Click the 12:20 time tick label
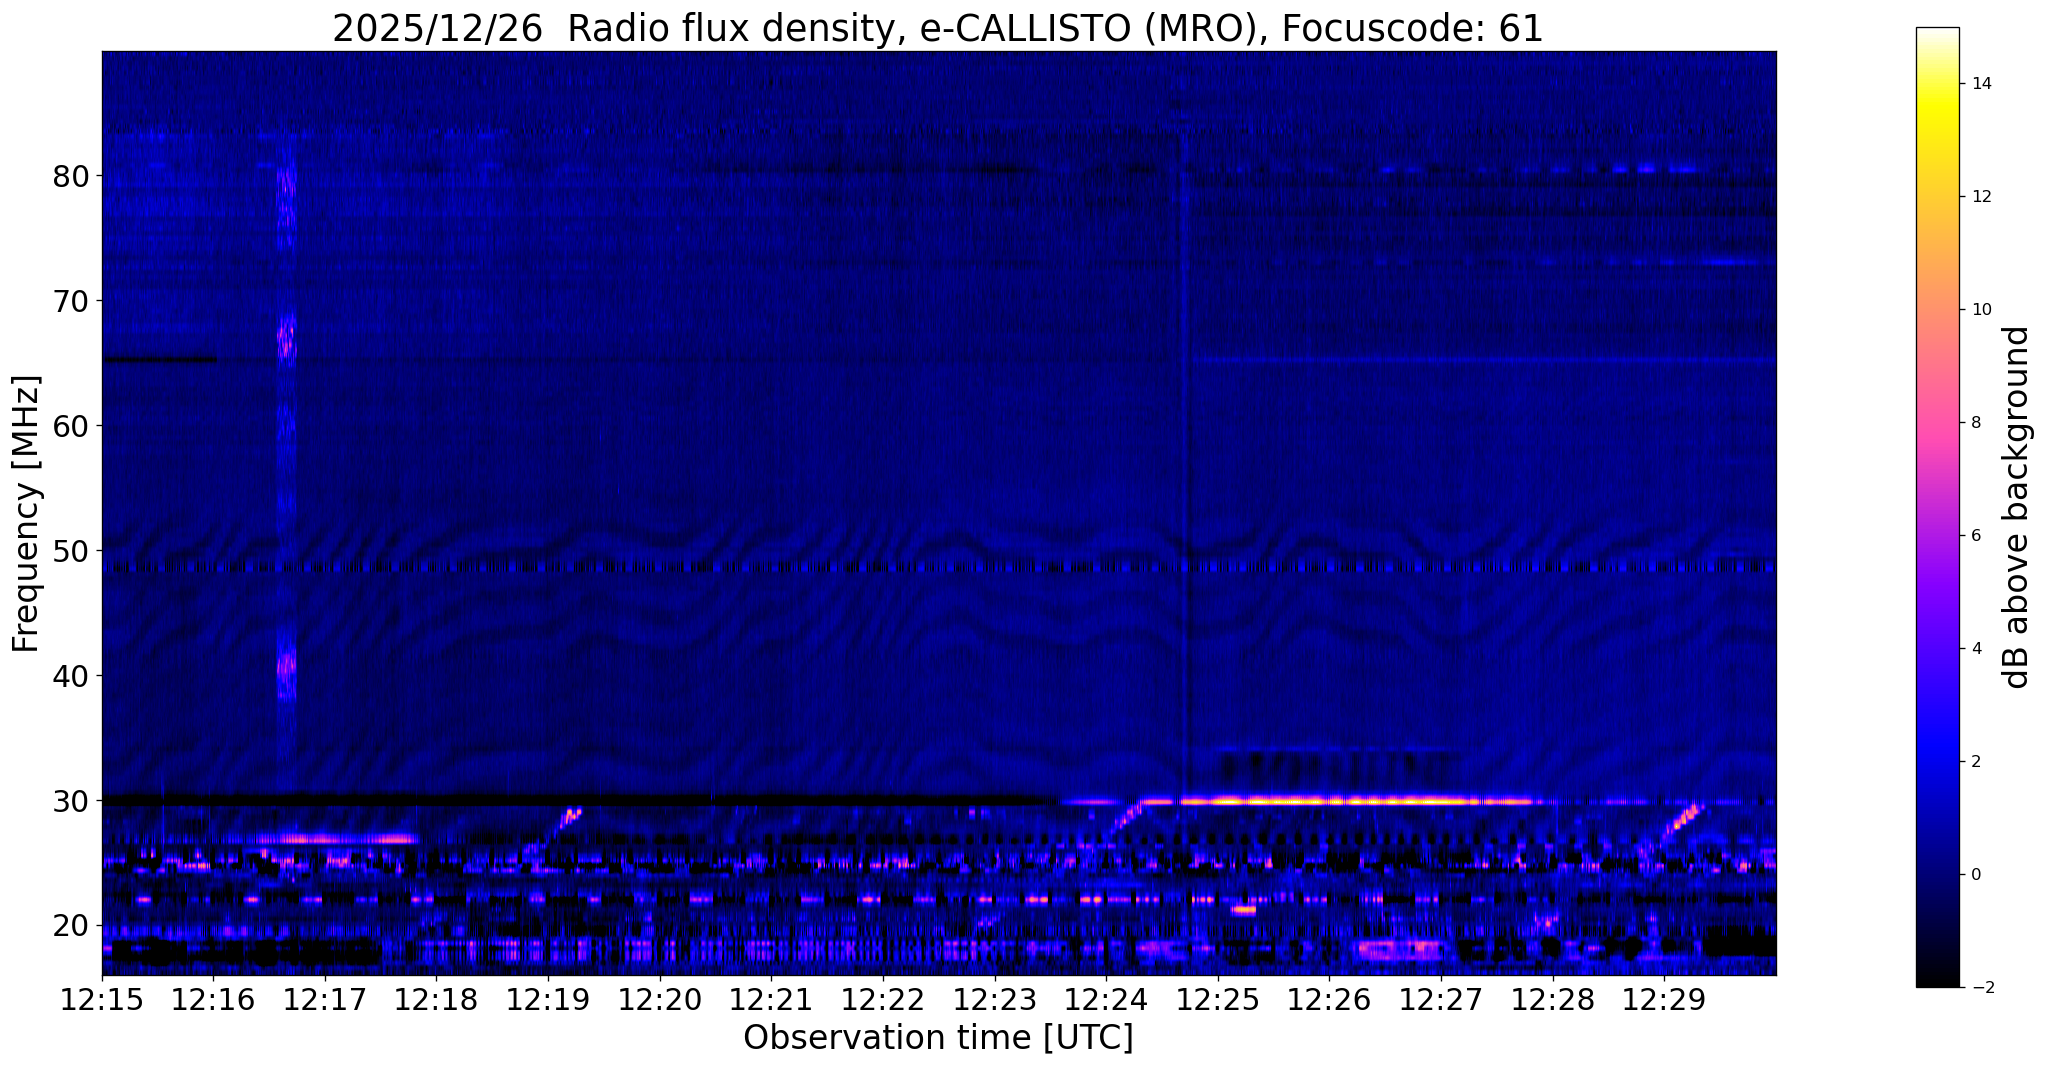2047x1067 pixels. click(x=660, y=999)
